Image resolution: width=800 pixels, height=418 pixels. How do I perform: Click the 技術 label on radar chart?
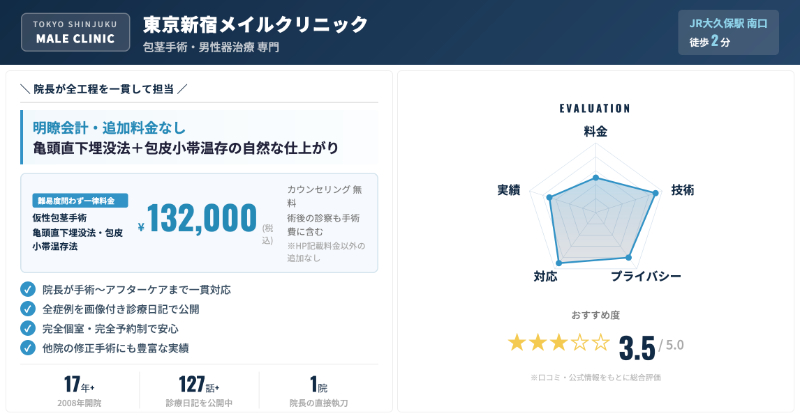(682, 190)
